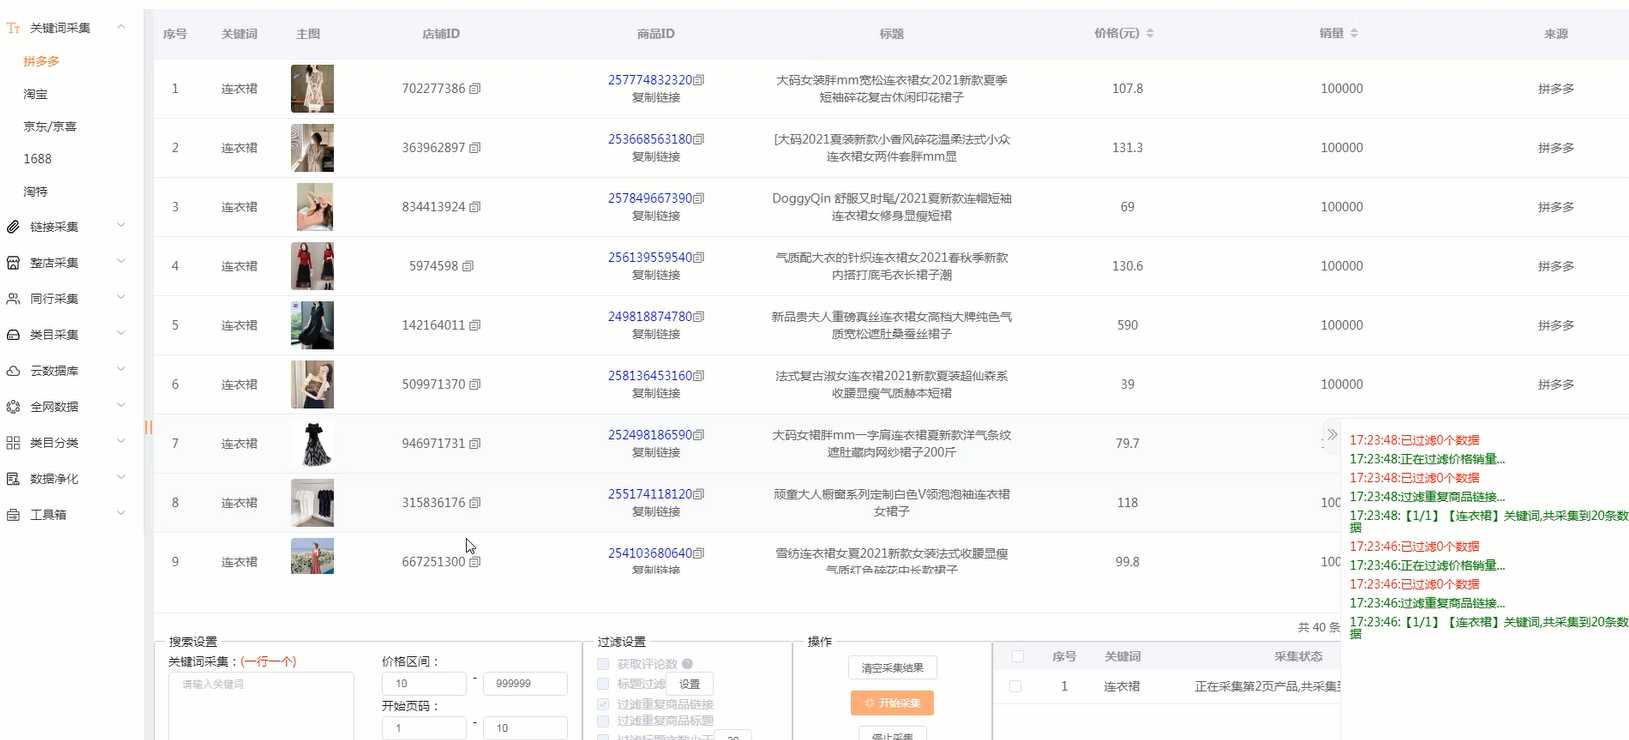Expand the 类目采集 menu chevron
Screen dimensions: 1629x740
click(121, 334)
